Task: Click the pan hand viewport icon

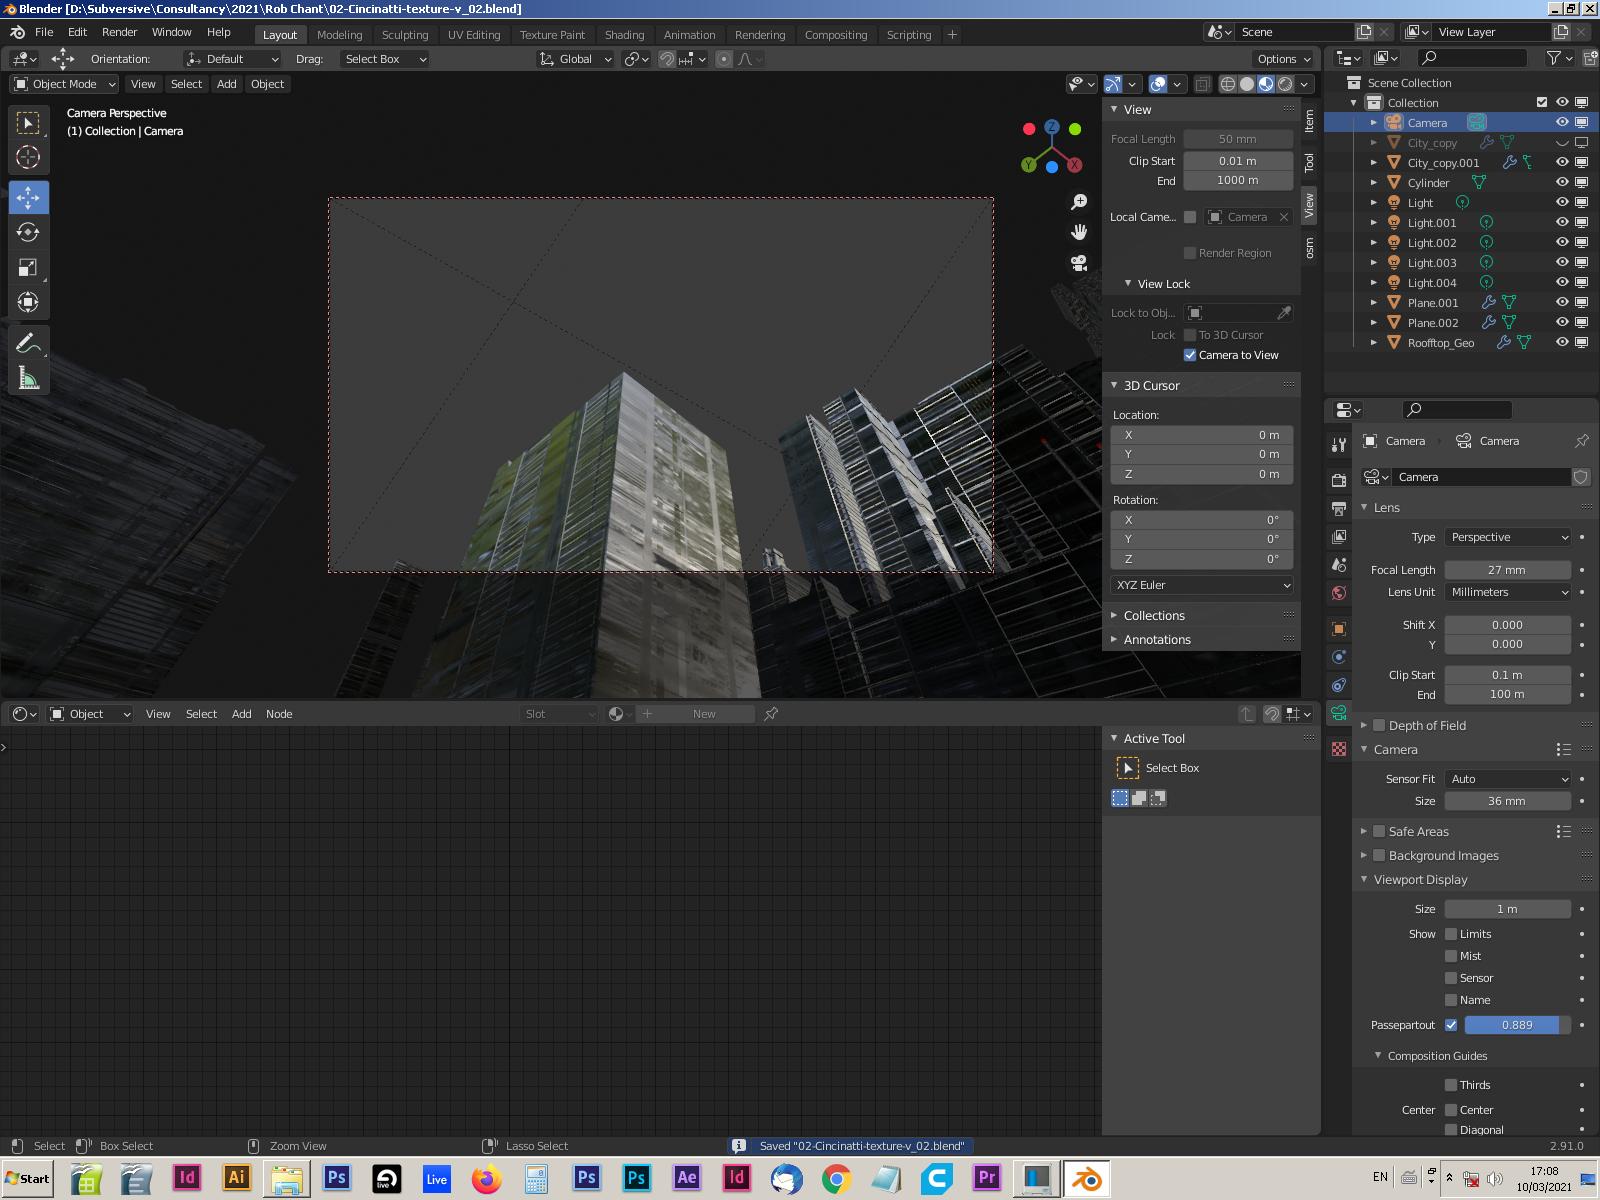Action: coord(1079,232)
